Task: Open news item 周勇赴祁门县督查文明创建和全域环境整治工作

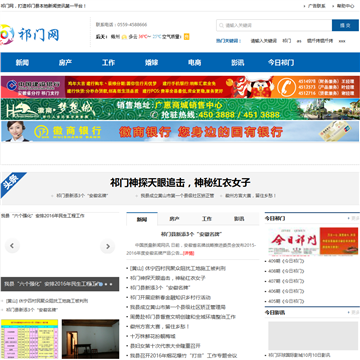Action: (x=183, y=317)
